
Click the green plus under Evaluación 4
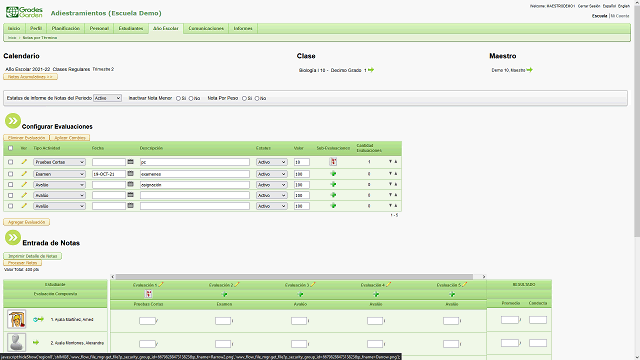376,294
